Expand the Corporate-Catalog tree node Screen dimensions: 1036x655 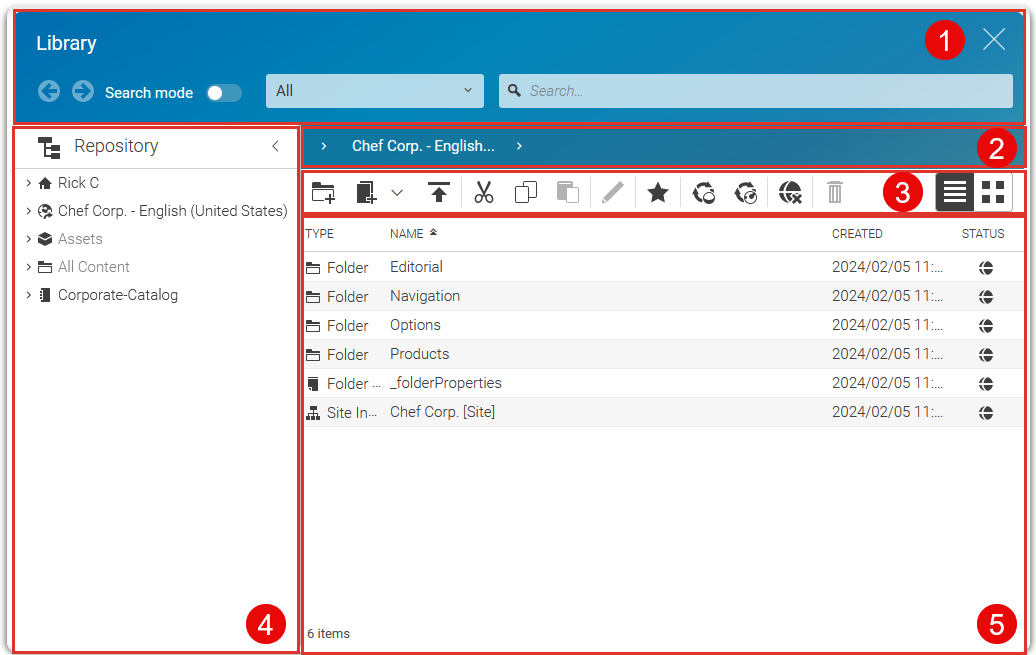(x=29, y=295)
